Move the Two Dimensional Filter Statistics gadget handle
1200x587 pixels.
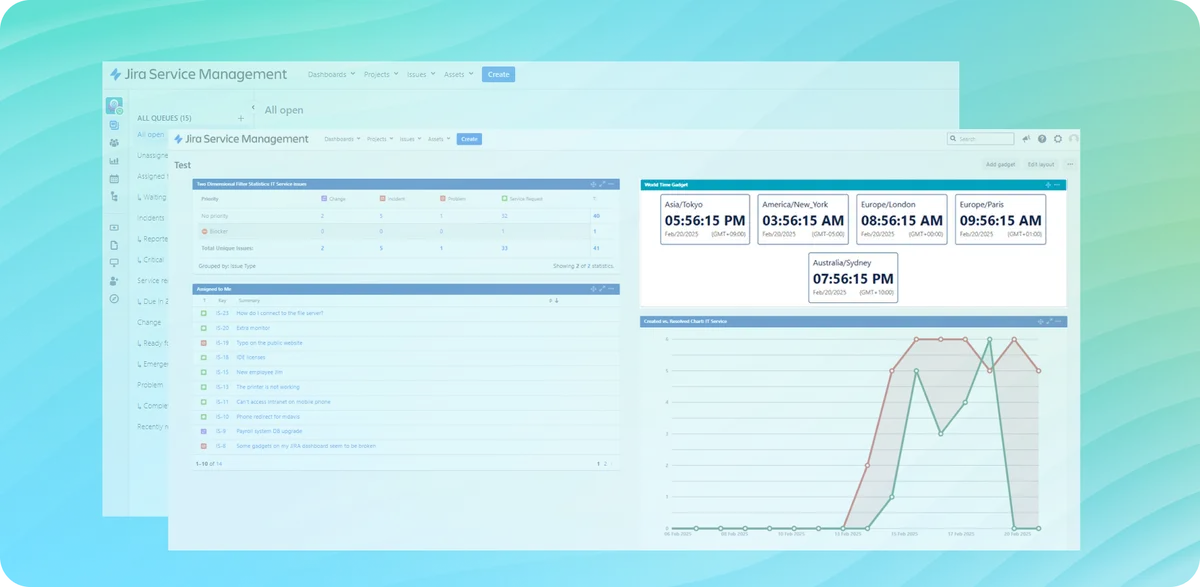coord(592,184)
